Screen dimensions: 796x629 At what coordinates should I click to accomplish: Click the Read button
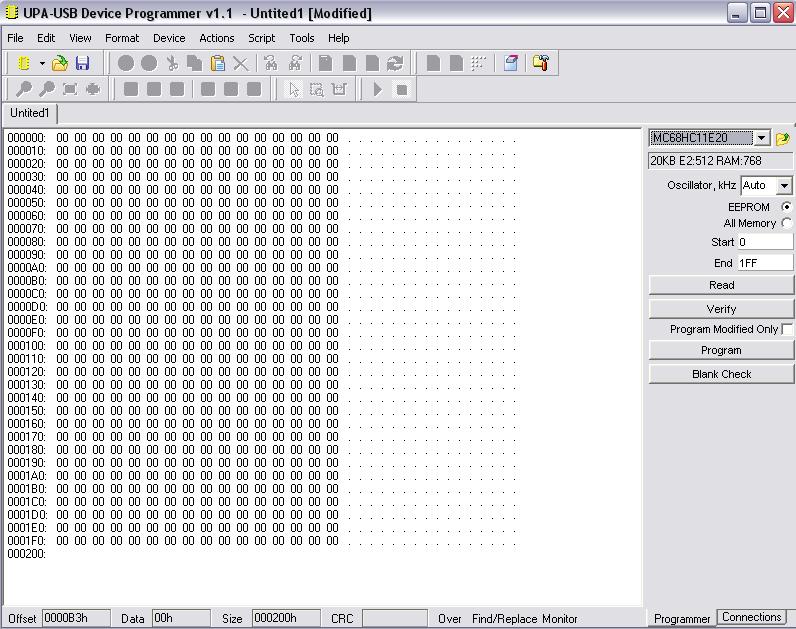pyautogui.click(x=721, y=285)
